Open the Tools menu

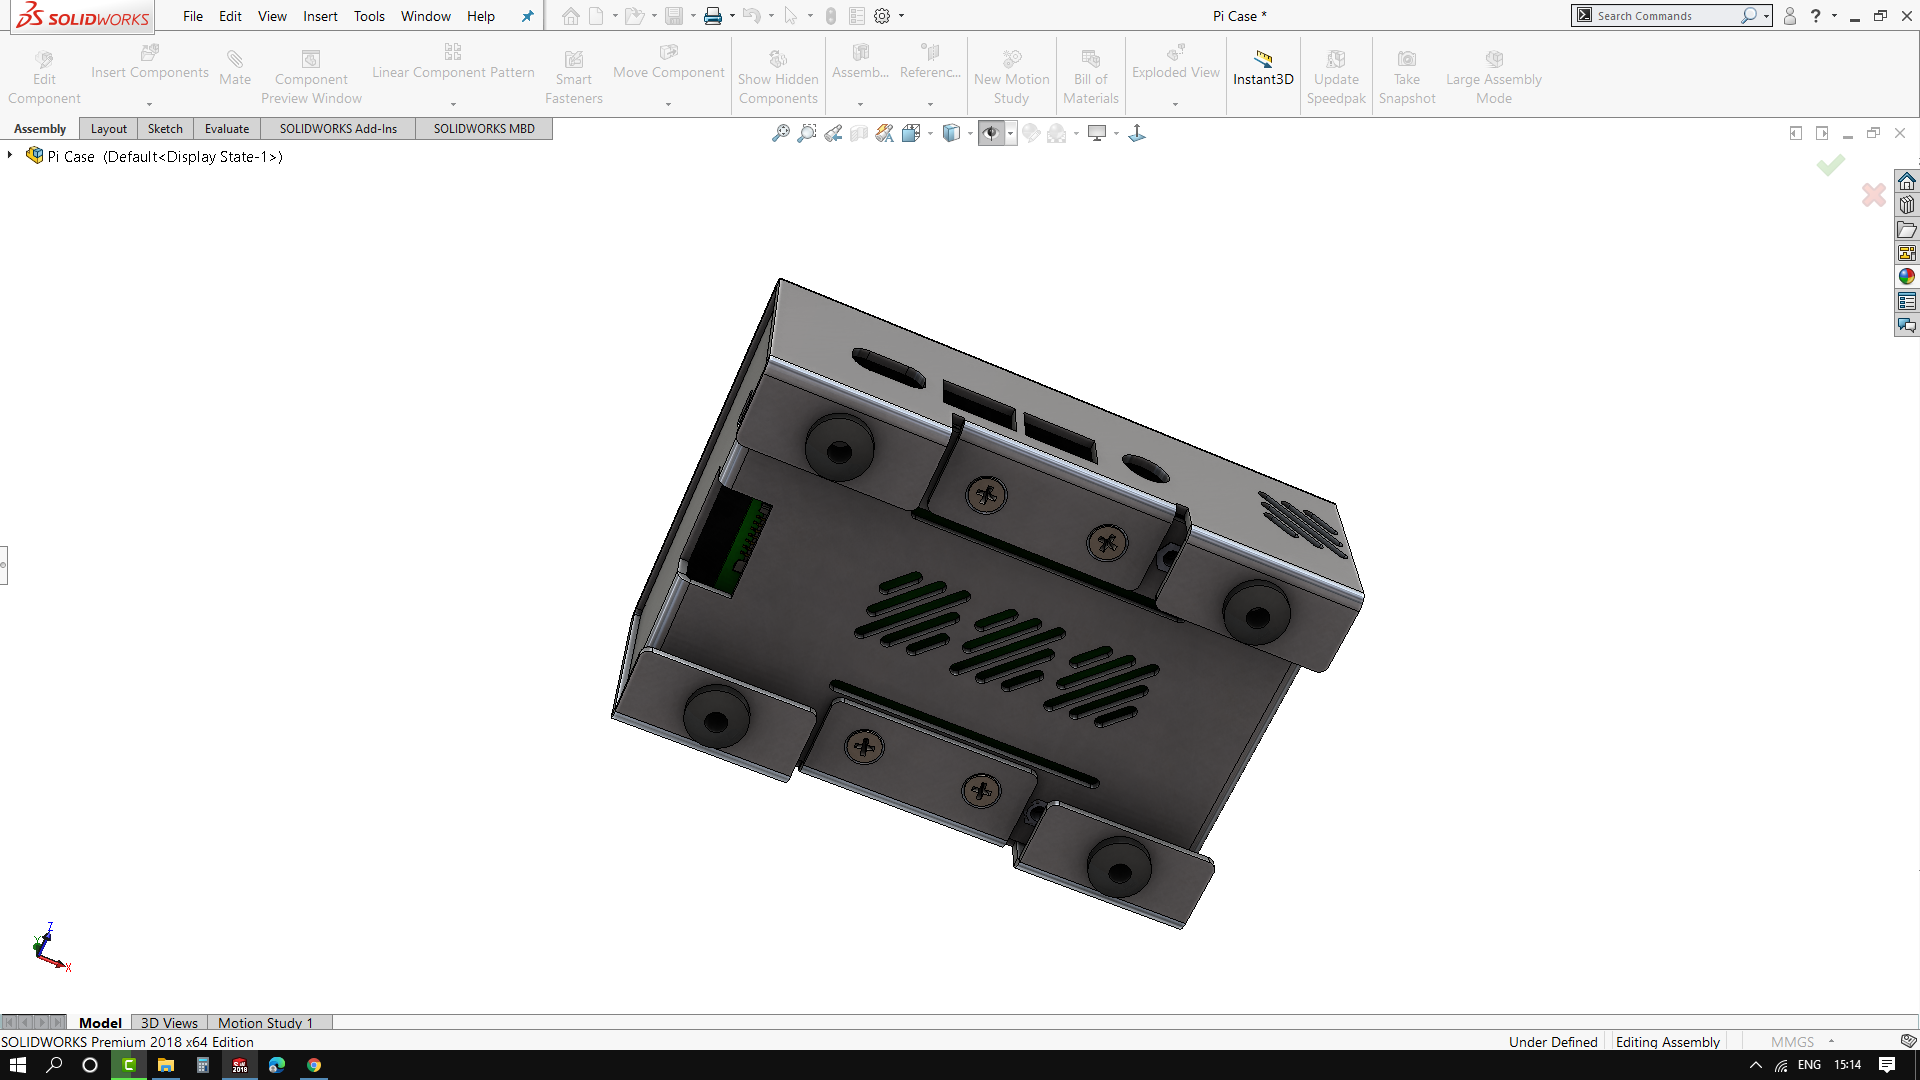pos(369,16)
